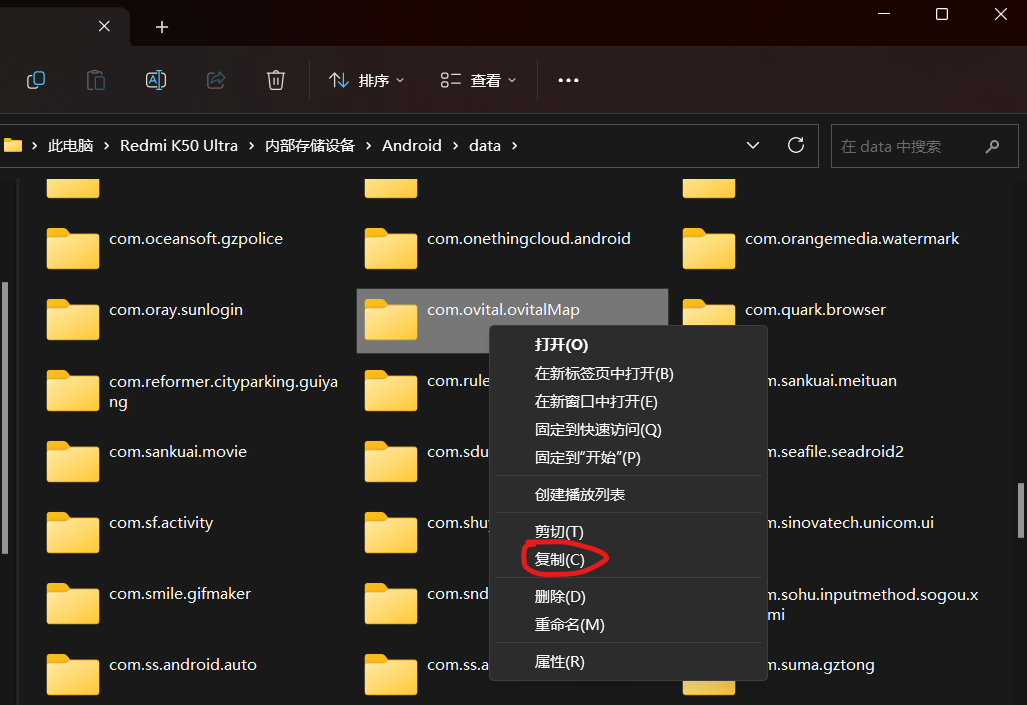
Task: Click the share icon in toolbar
Action: 216,80
